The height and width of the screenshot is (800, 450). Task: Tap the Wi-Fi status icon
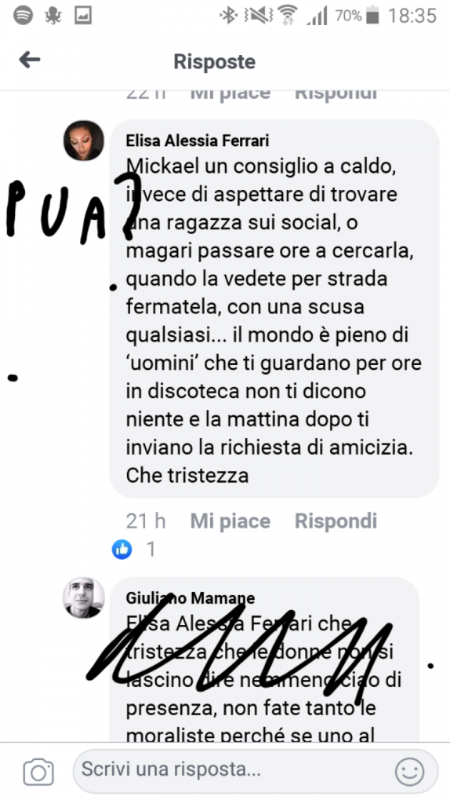288,15
